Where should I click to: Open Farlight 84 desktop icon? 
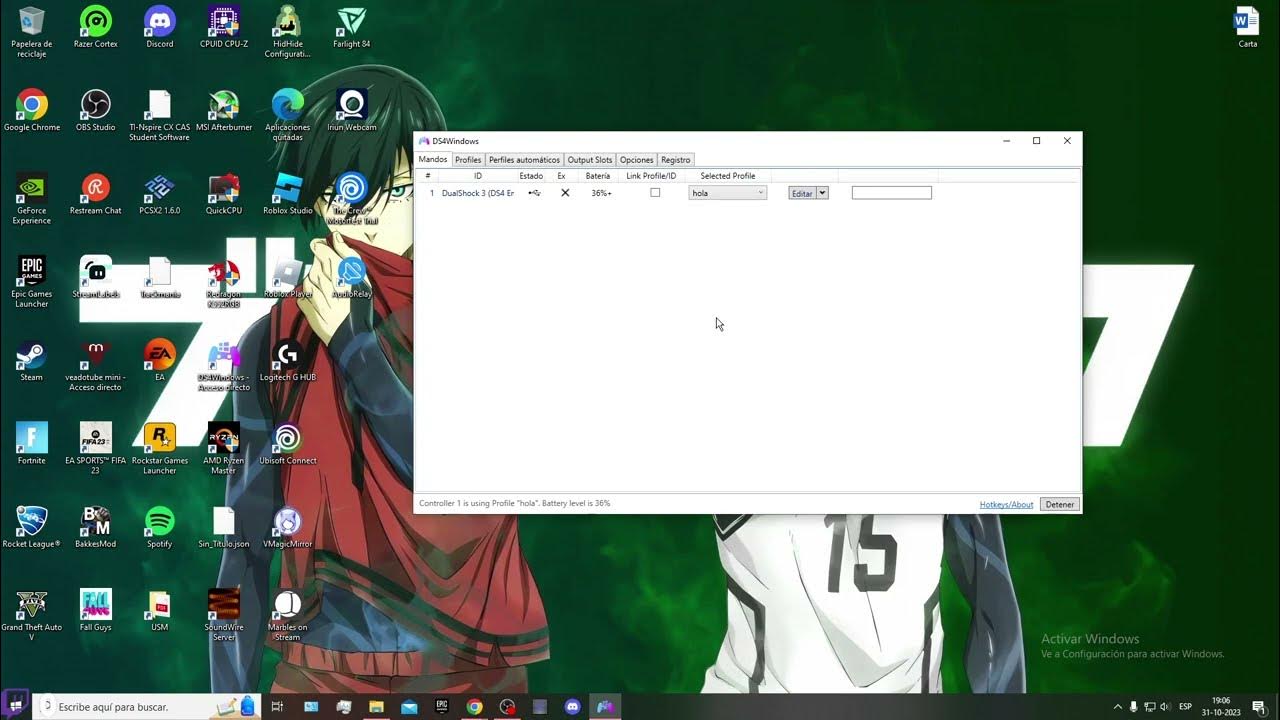352,28
